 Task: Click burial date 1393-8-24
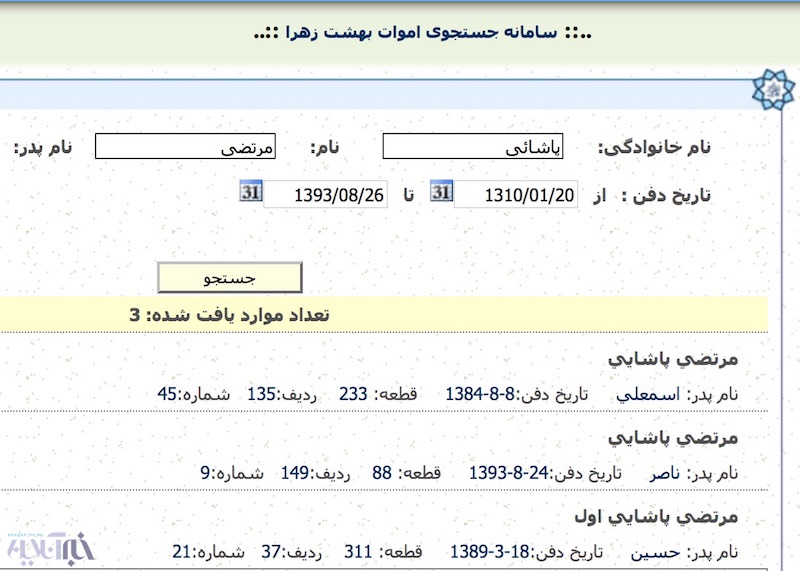[x=509, y=473]
